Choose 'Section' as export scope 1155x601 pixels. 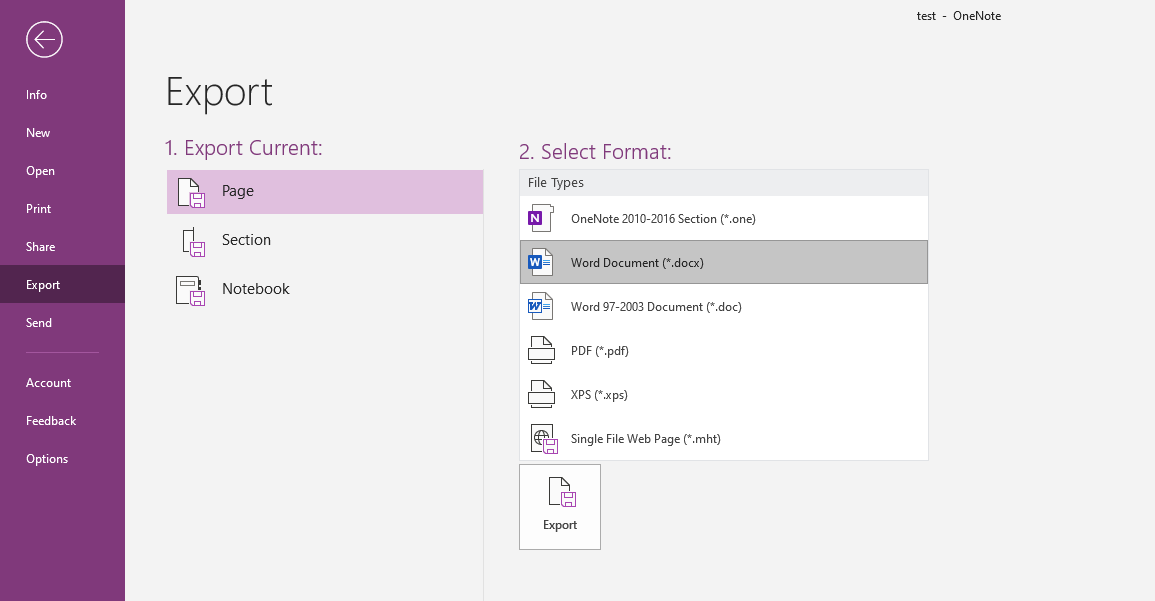[325, 241]
